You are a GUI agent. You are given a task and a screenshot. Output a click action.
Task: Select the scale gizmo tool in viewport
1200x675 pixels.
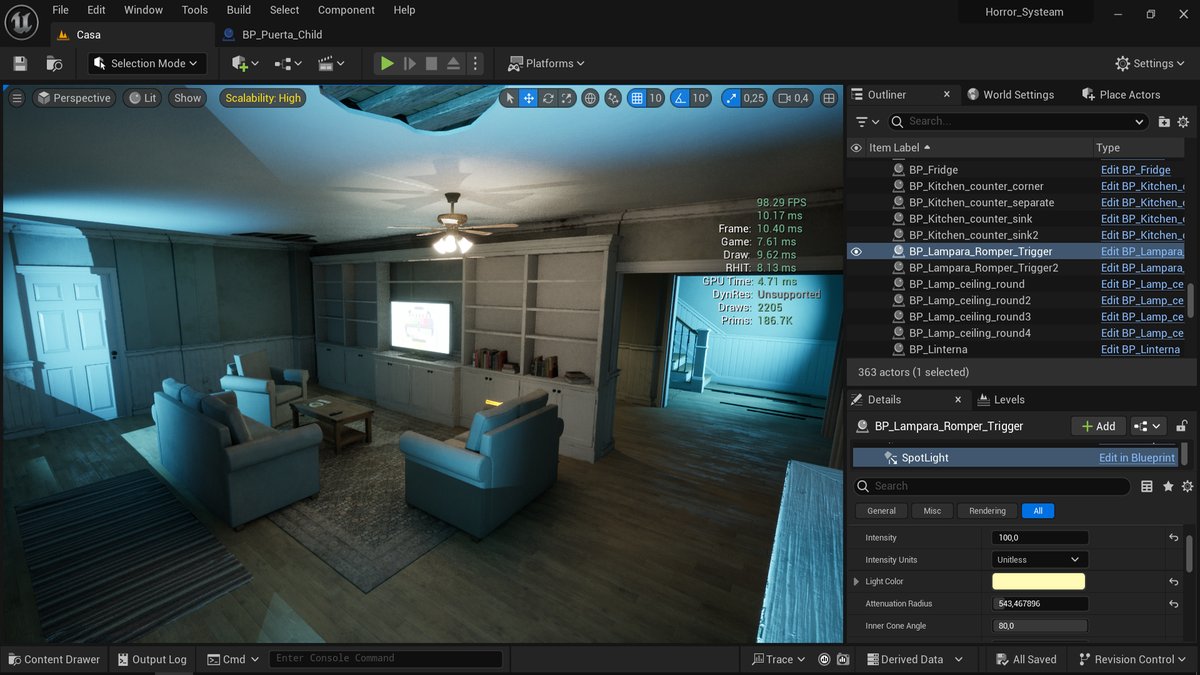(x=567, y=98)
